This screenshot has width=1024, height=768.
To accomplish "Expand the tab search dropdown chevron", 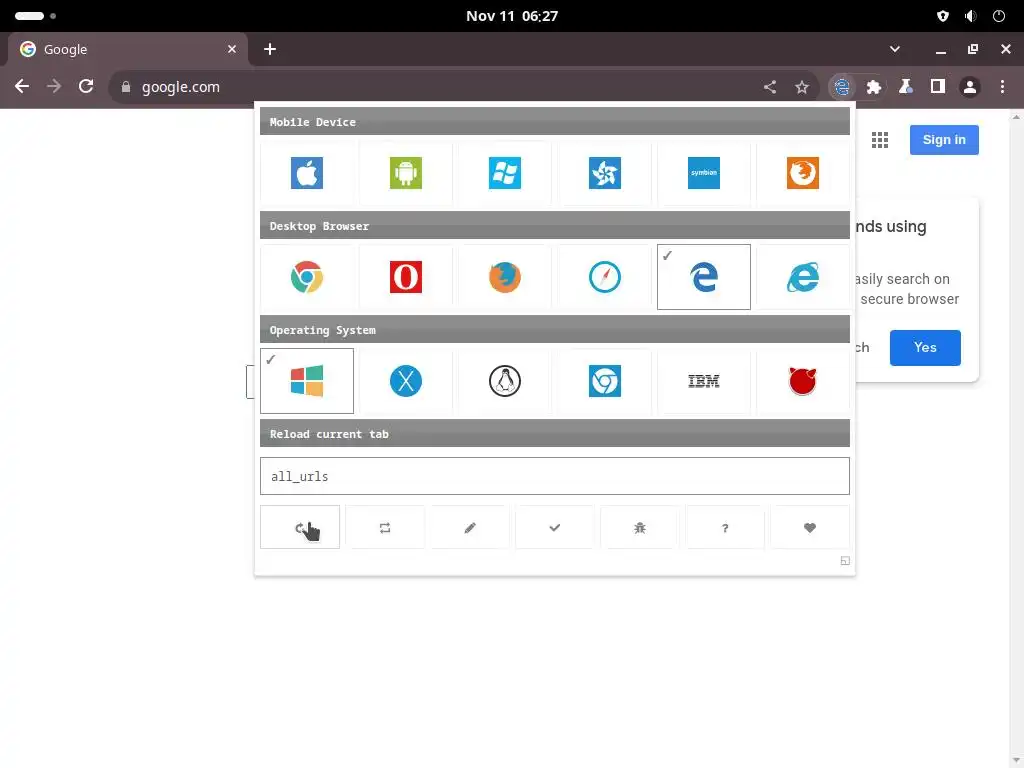I will point(895,50).
